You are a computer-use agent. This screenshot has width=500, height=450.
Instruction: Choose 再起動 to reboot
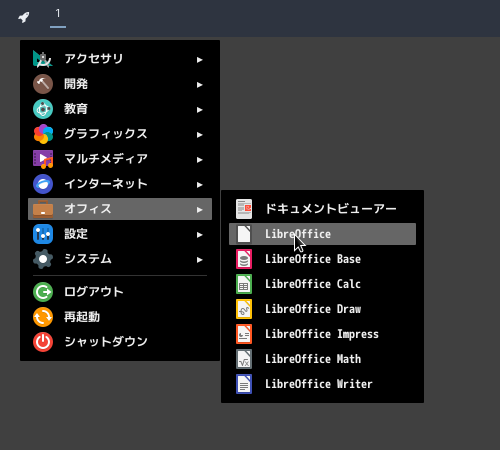click(120, 317)
